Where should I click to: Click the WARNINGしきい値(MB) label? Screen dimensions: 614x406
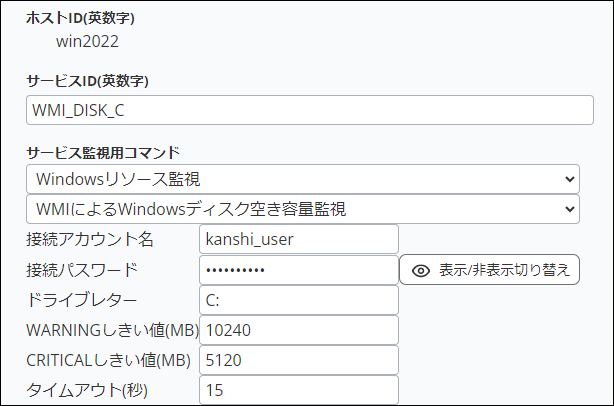(112, 330)
